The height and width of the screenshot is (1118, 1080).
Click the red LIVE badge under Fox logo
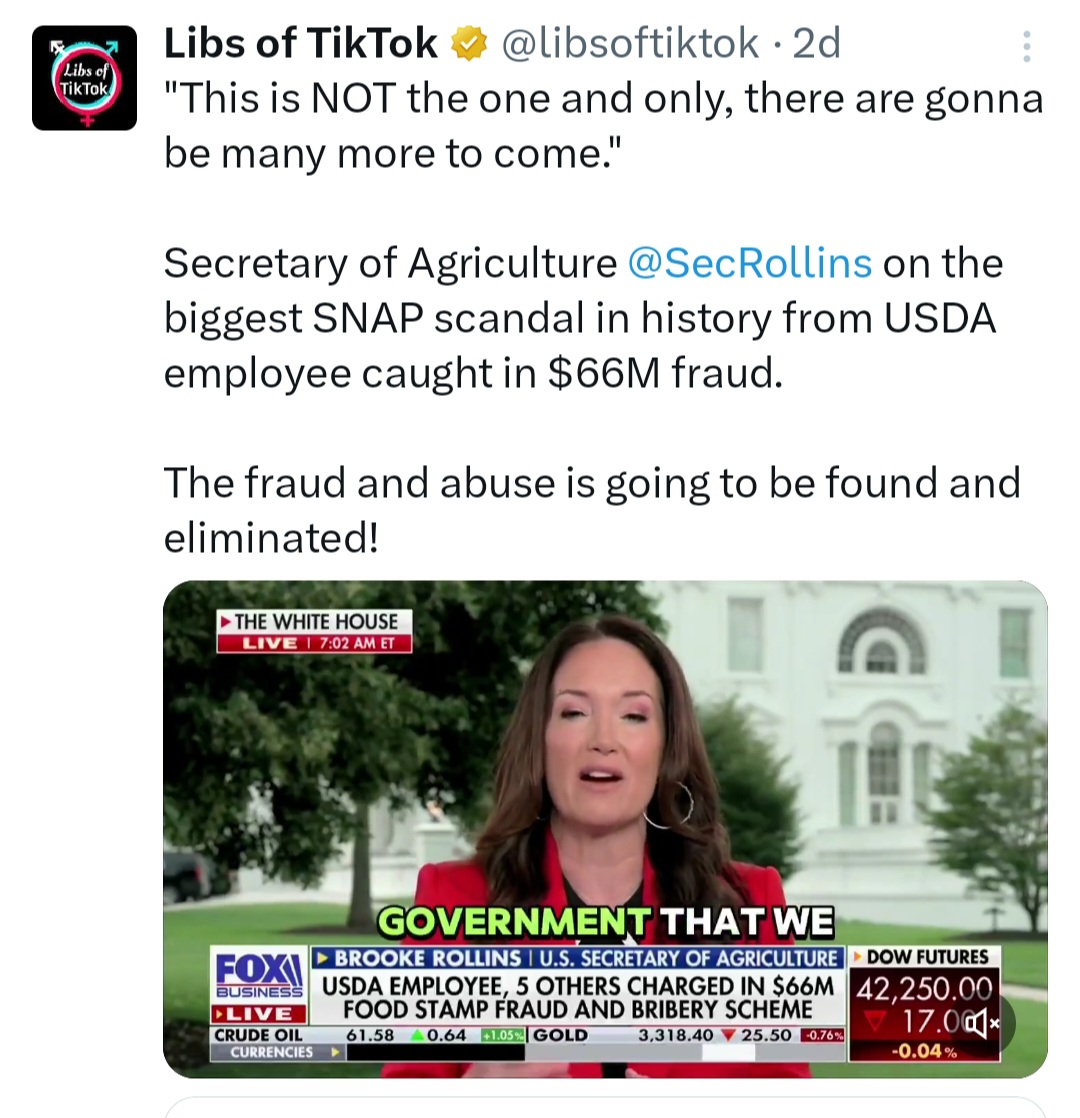[x=259, y=1013]
